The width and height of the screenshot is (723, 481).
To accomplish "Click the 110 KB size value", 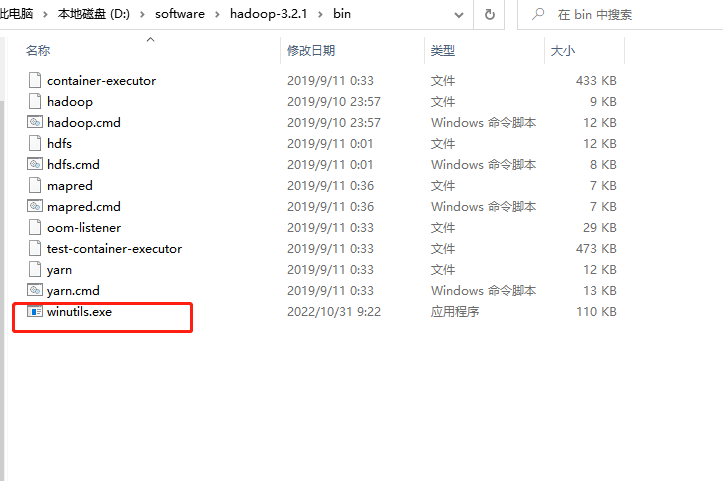I will coord(596,312).
